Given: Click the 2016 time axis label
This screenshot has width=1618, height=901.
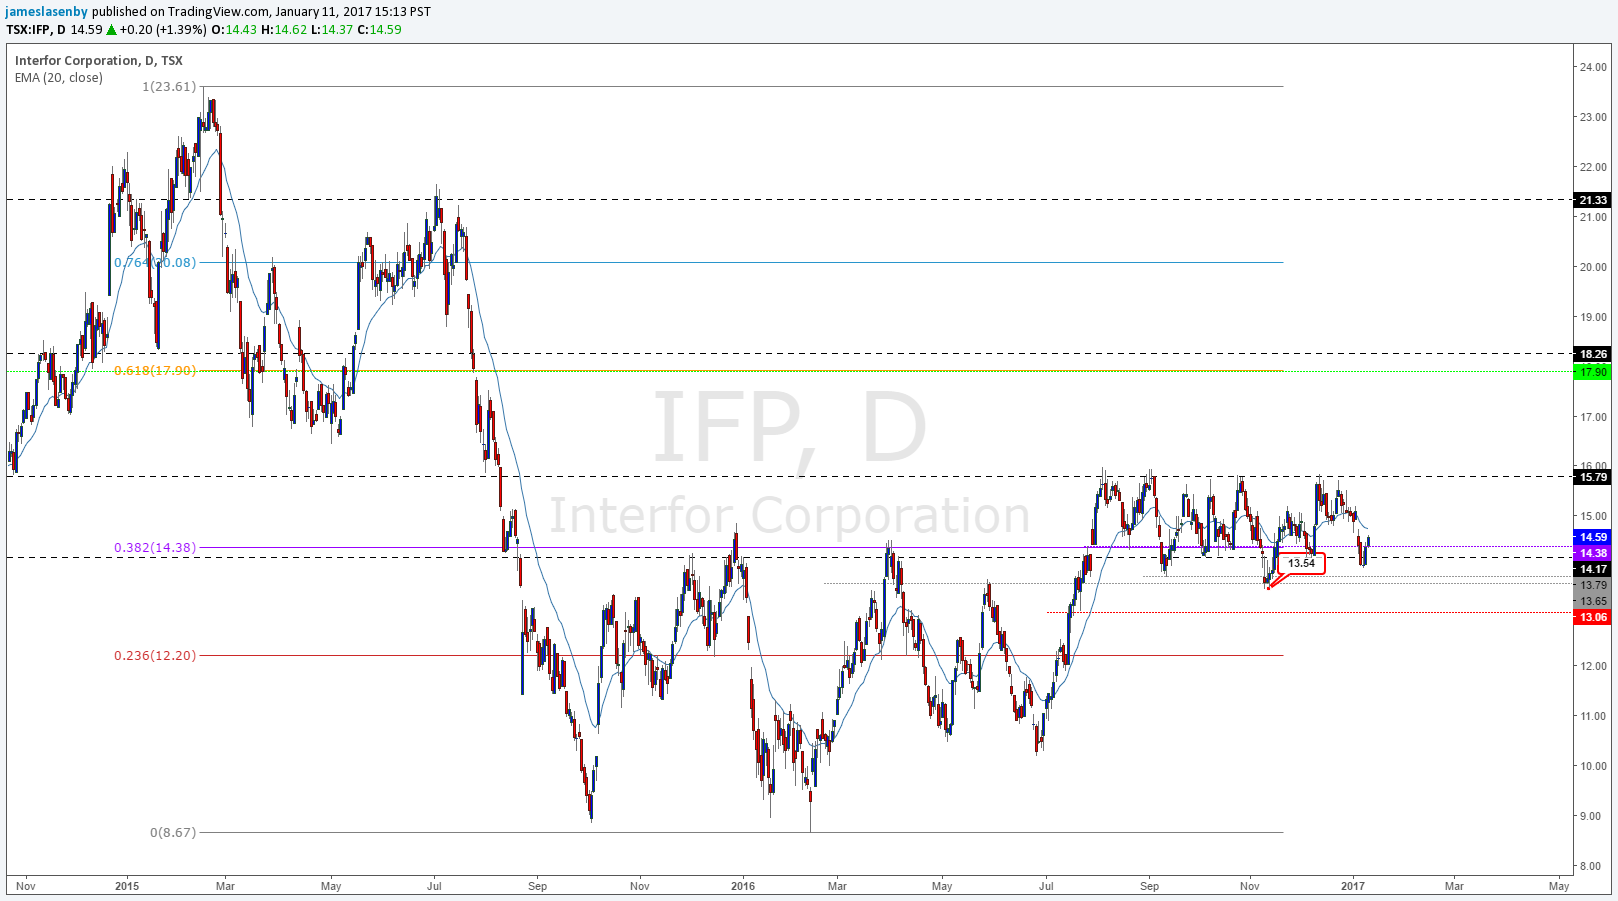Looking at the screenshot, I should pos(743,886).
